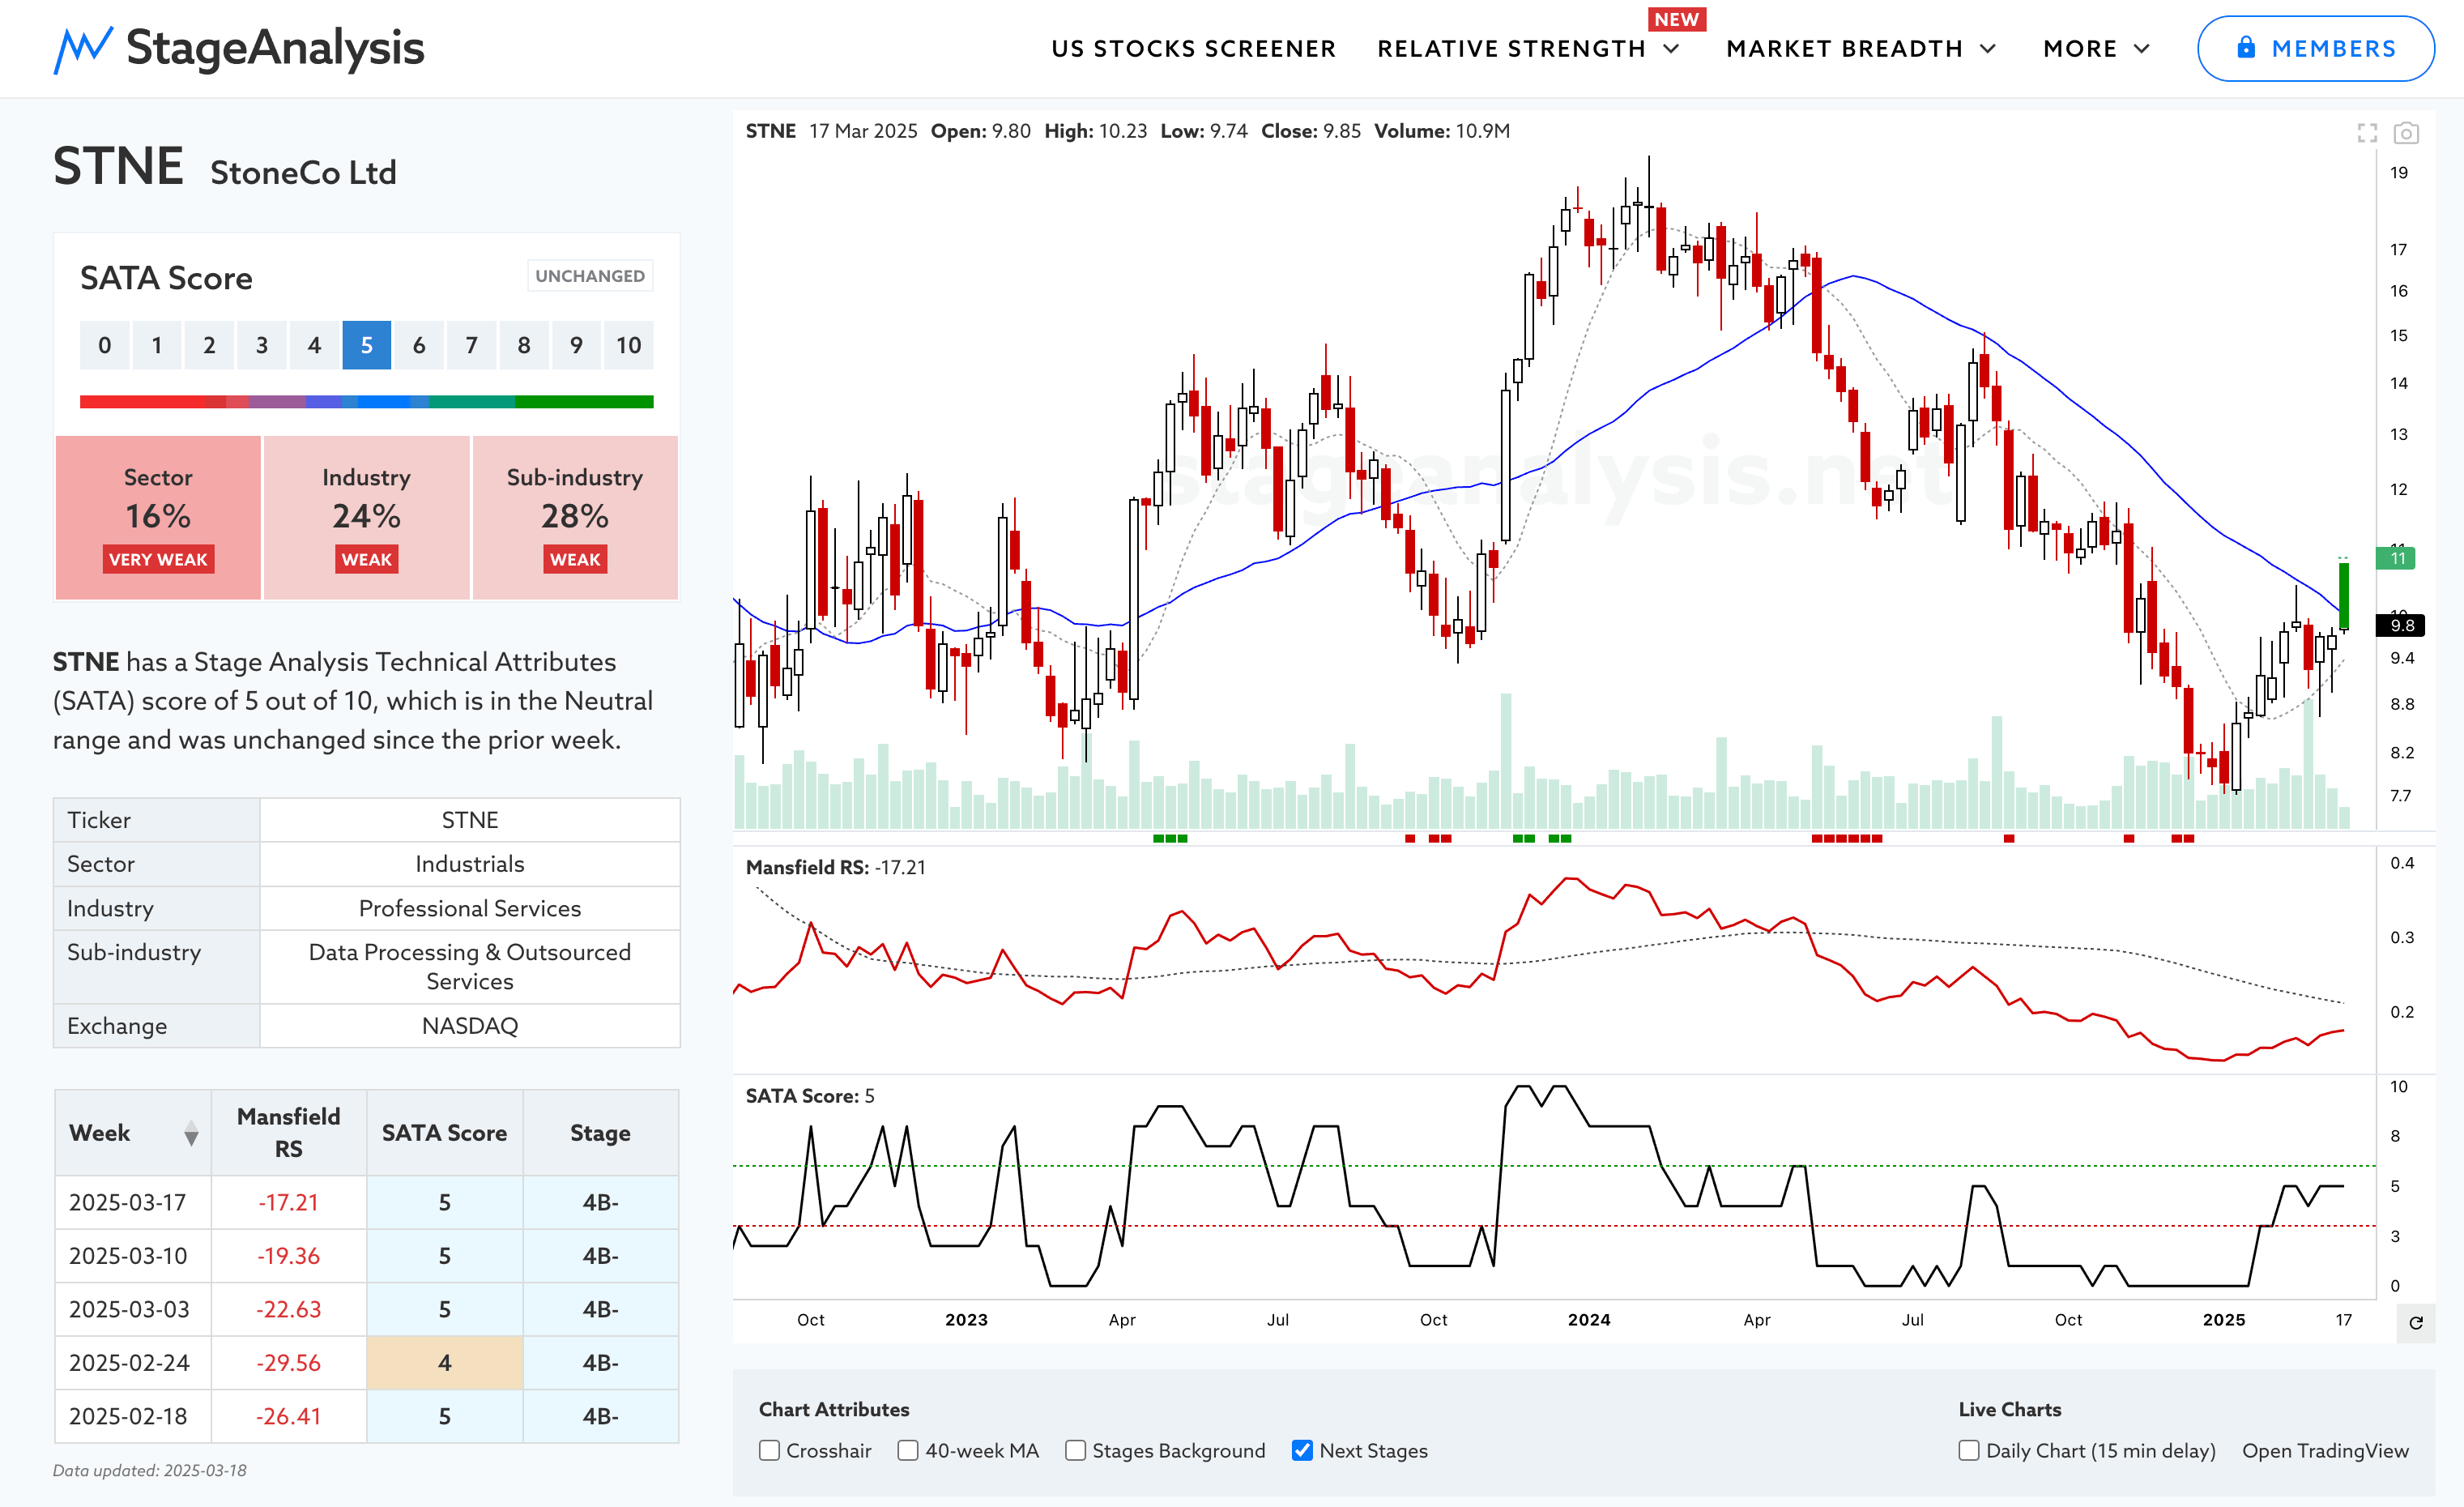Enable the Crosshair checkbox
The height and width of the screenshot is (1507, 2464).
pyautogui.click(x=769, y=1450)
